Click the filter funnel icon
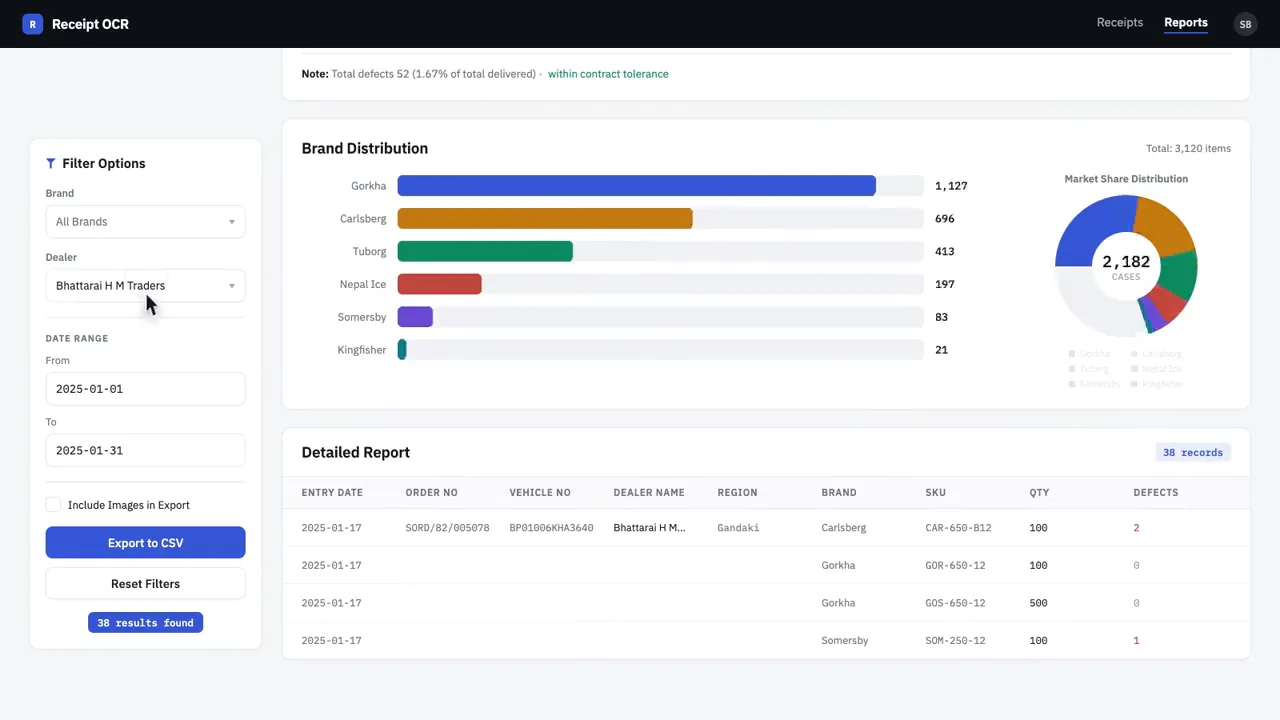Viewport: 1280px width, 720px height. [51, 163]
